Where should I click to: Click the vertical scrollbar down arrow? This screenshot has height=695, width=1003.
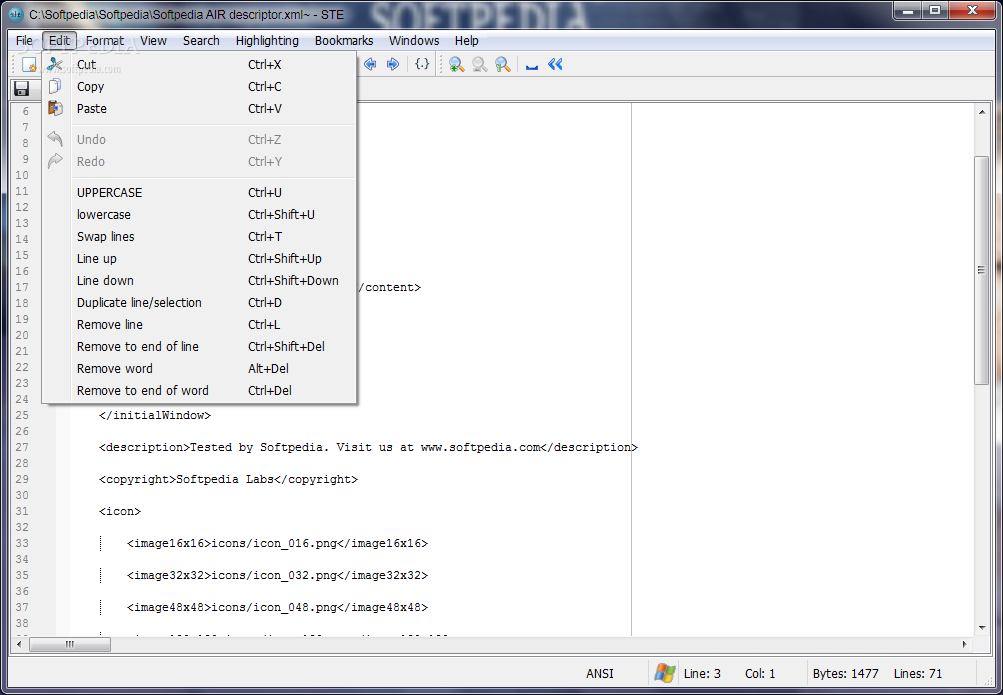click(982, 628)
